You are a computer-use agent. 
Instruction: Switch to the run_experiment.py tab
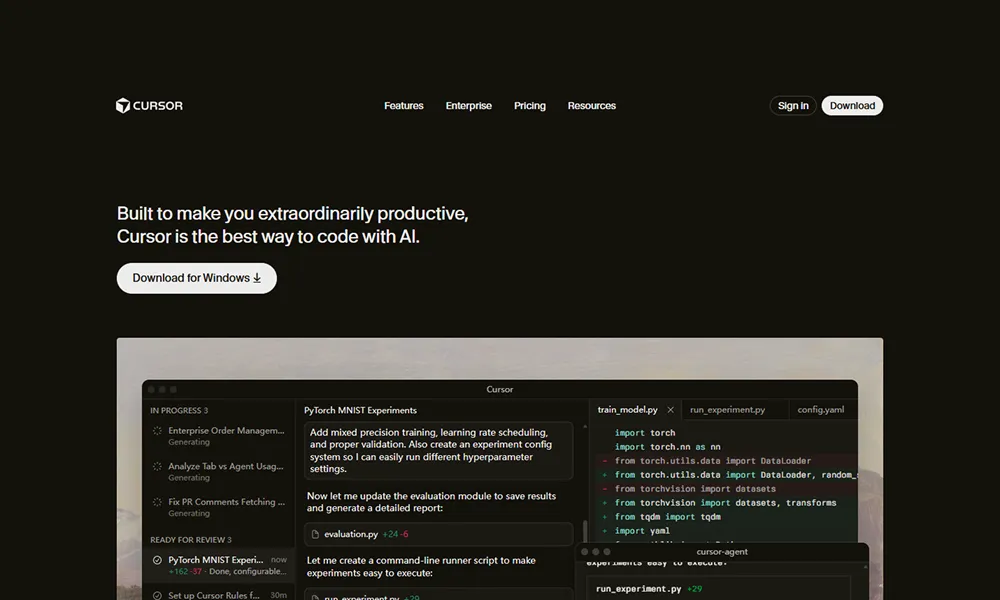[727, 410]
